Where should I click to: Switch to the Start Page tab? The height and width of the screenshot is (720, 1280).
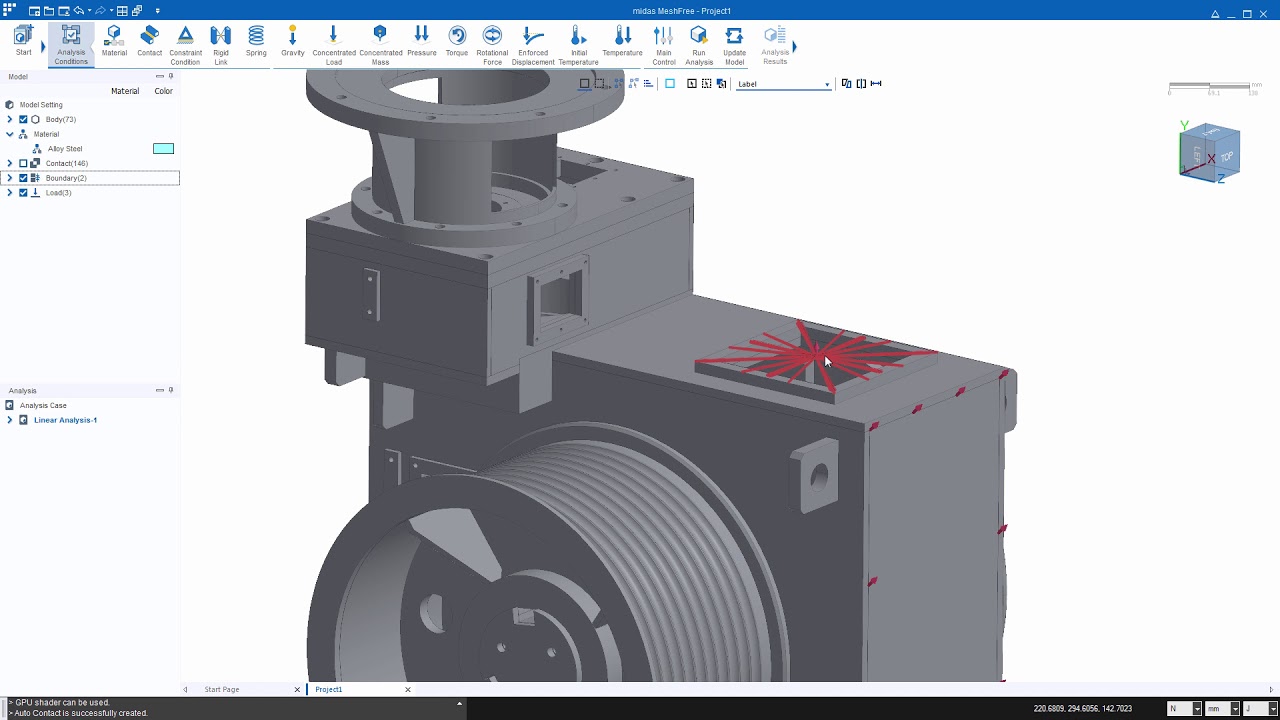(221, 689)
